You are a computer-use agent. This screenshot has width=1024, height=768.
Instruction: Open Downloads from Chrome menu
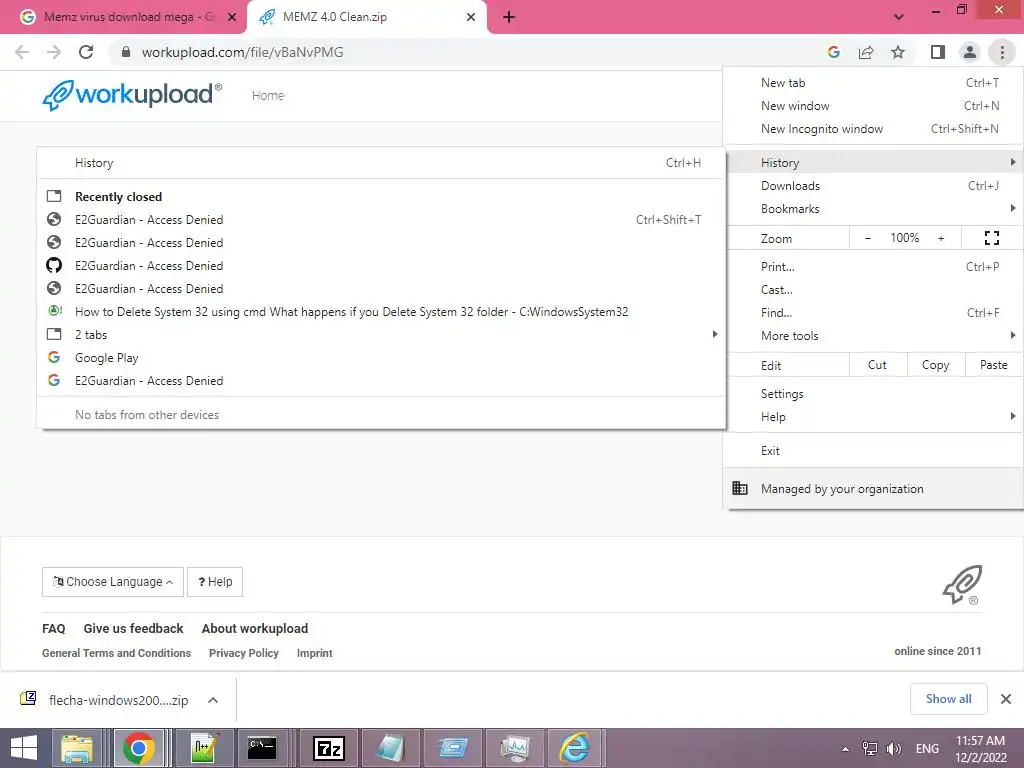(874, 185)
